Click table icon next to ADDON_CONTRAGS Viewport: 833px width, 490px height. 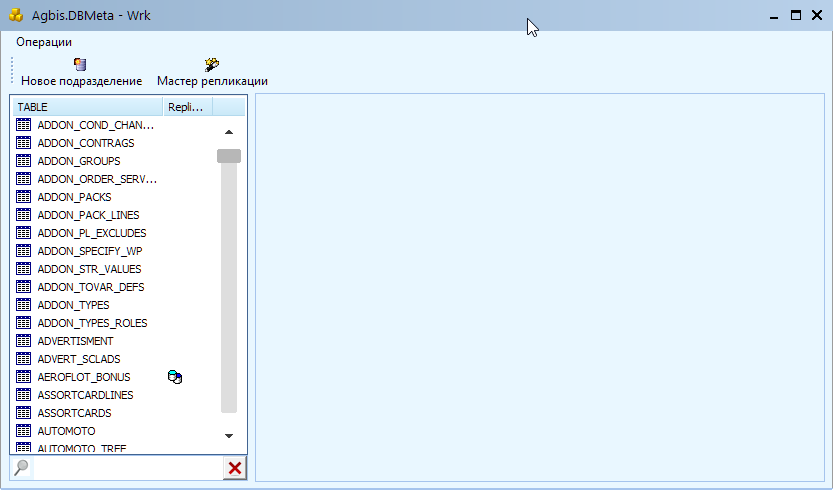tap(23, 143)
